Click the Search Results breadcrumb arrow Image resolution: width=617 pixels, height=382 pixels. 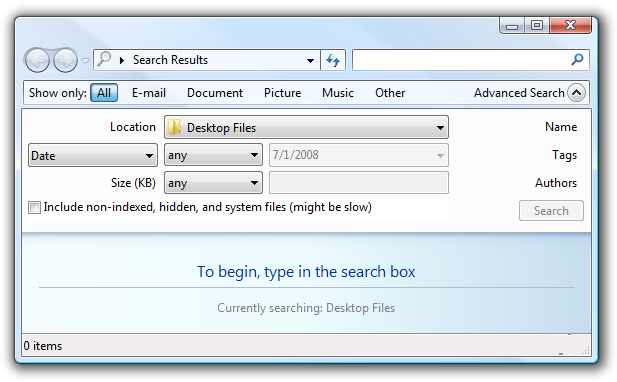[x=122, y=60]
